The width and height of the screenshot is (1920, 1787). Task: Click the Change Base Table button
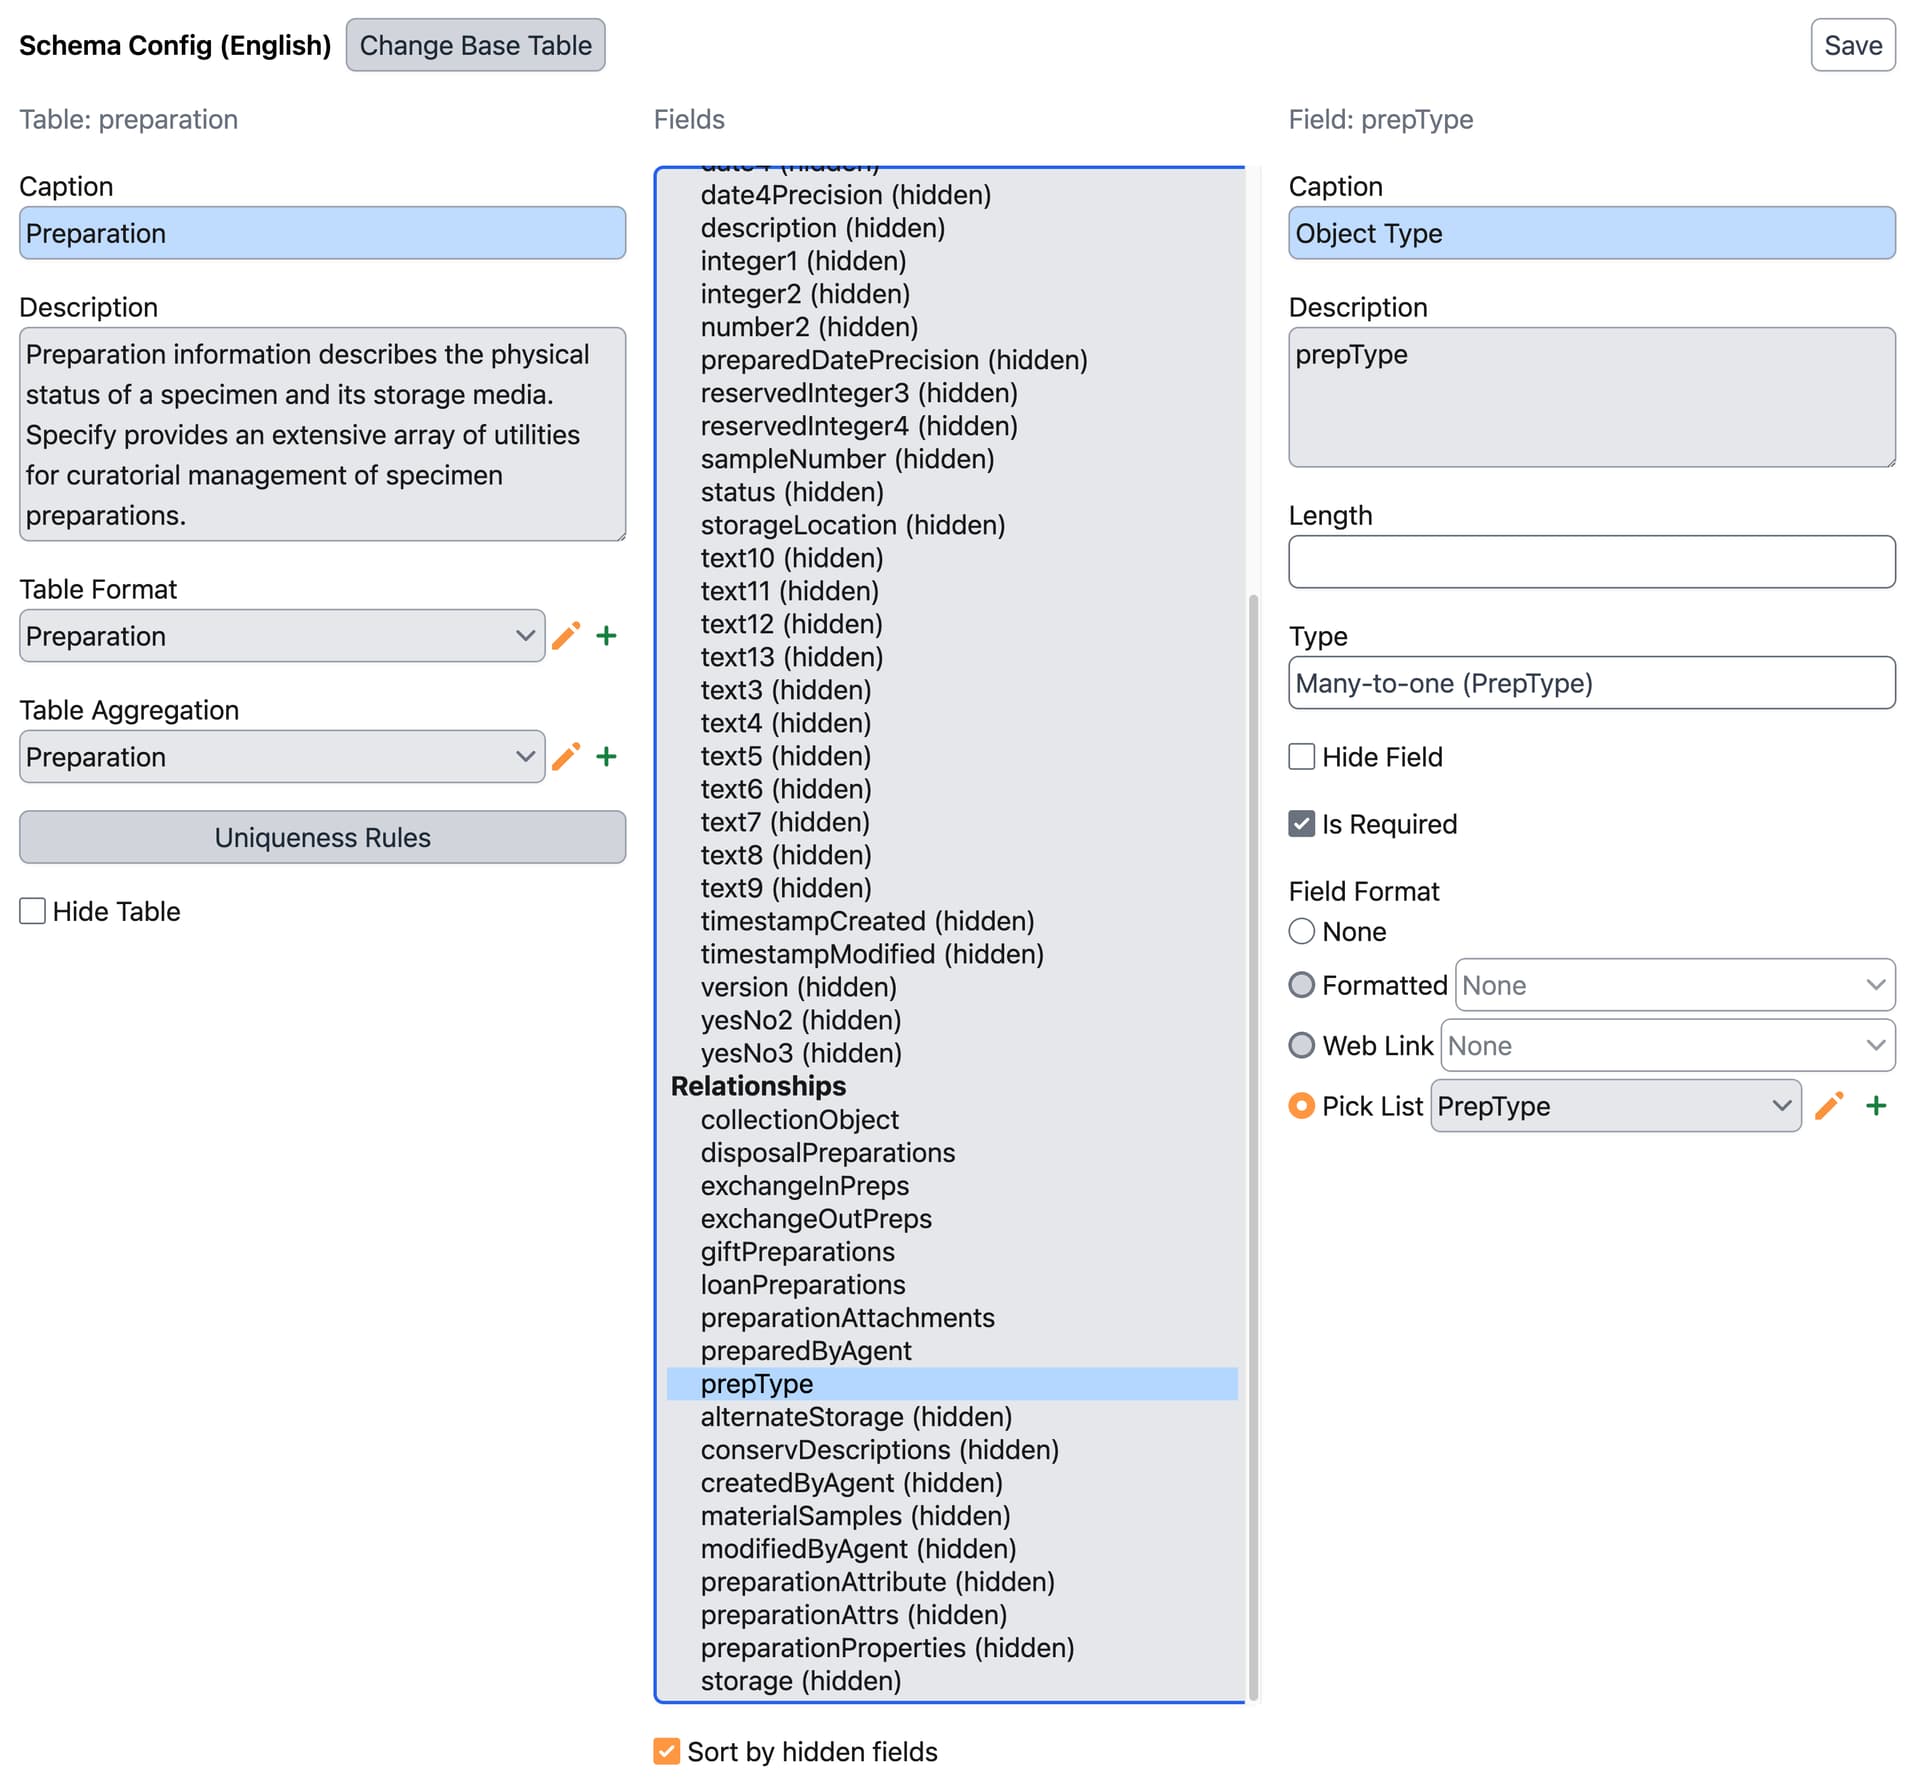point(475,45)
